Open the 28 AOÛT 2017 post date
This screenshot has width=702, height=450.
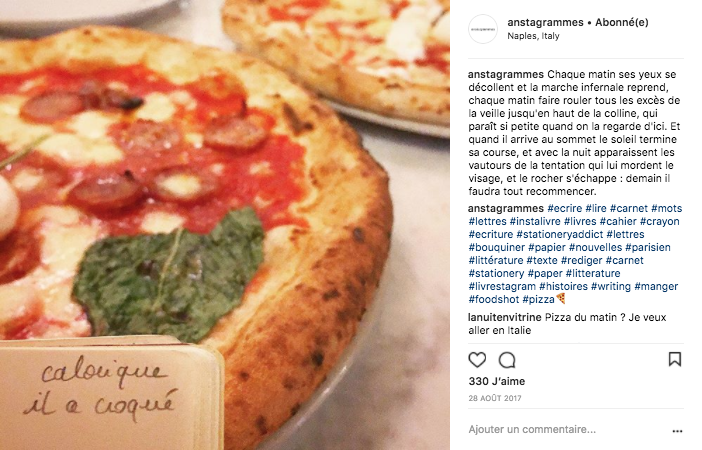[495, 398]
